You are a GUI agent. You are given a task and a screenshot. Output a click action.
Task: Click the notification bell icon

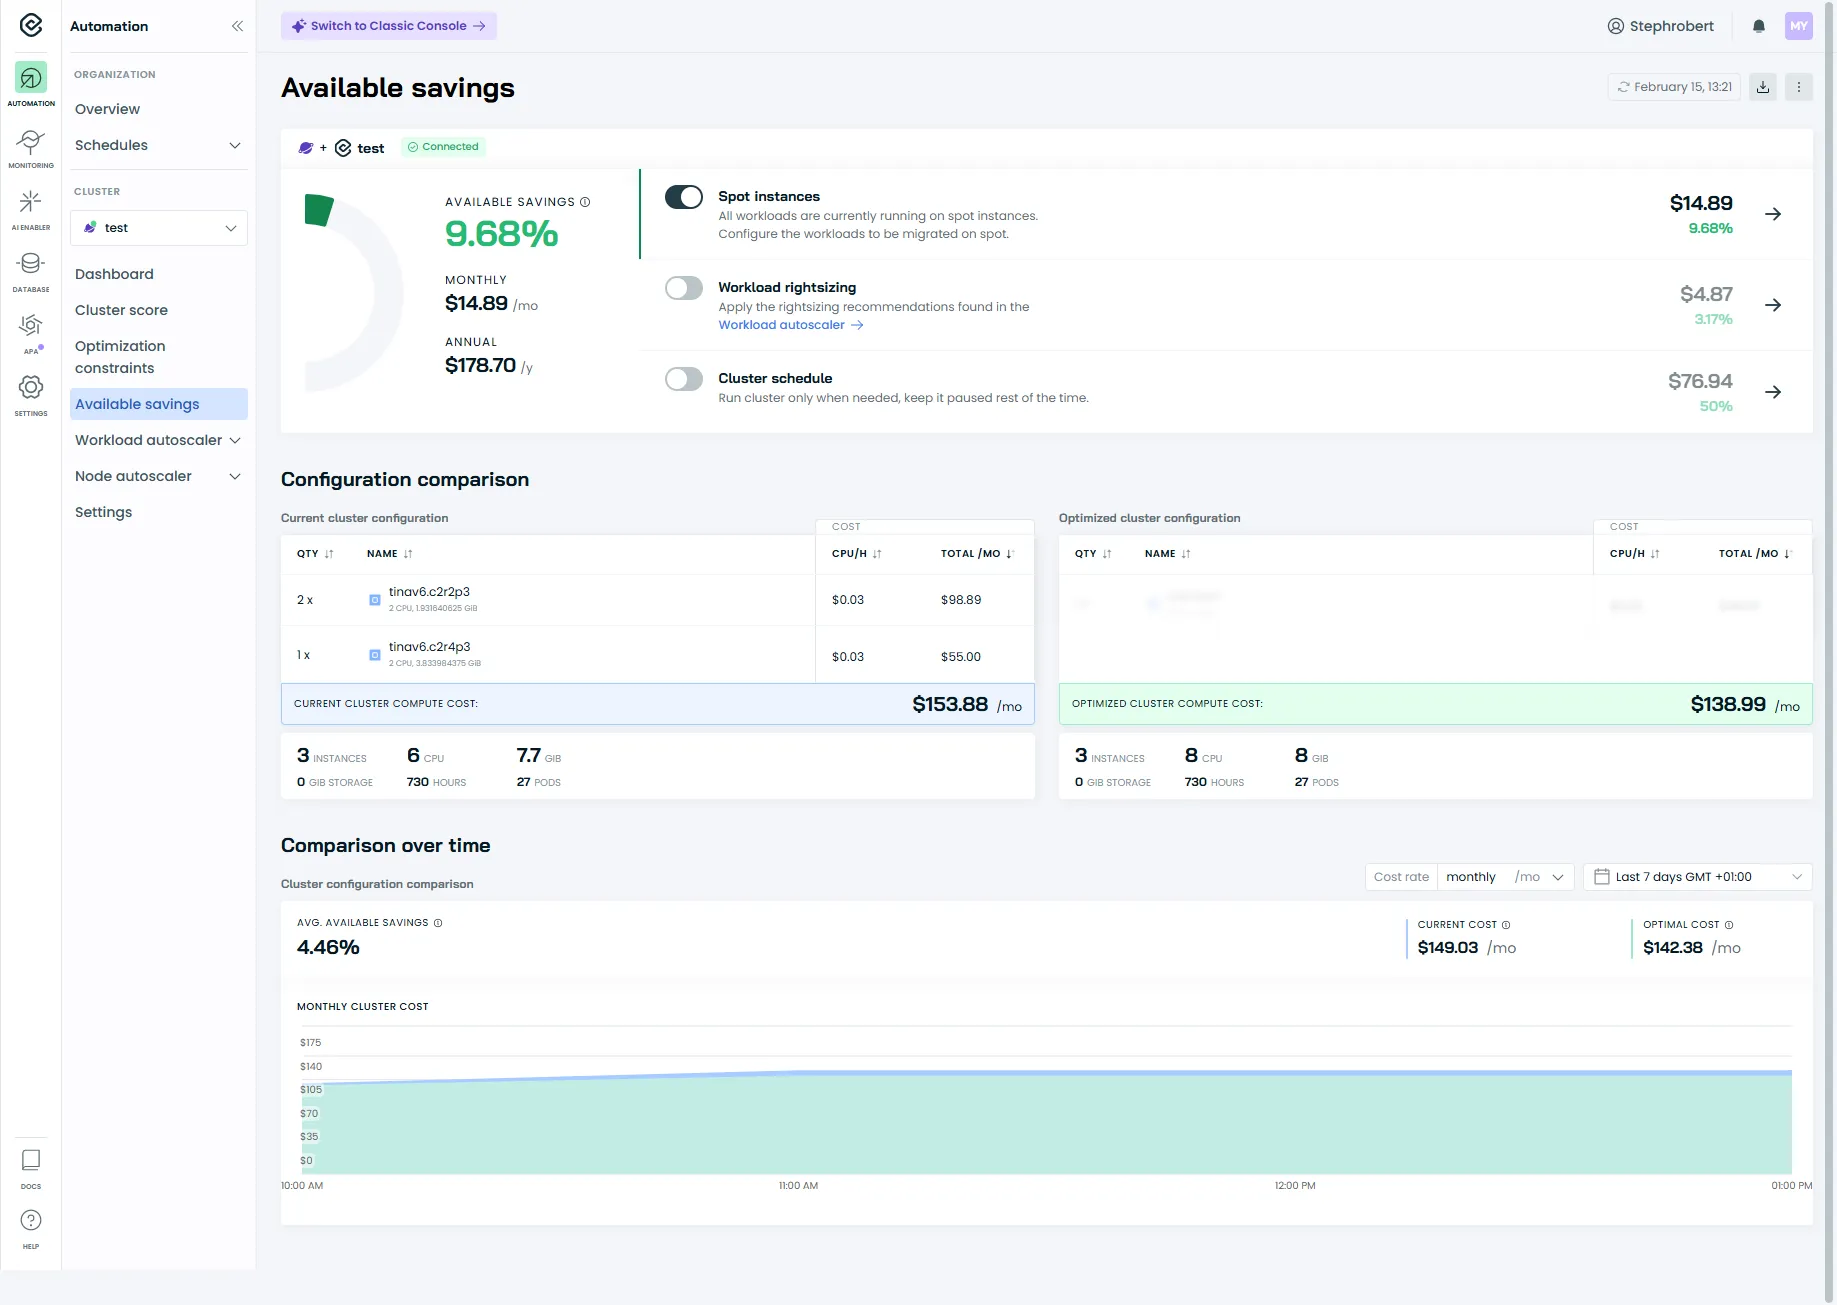(x=1758, y=26)
